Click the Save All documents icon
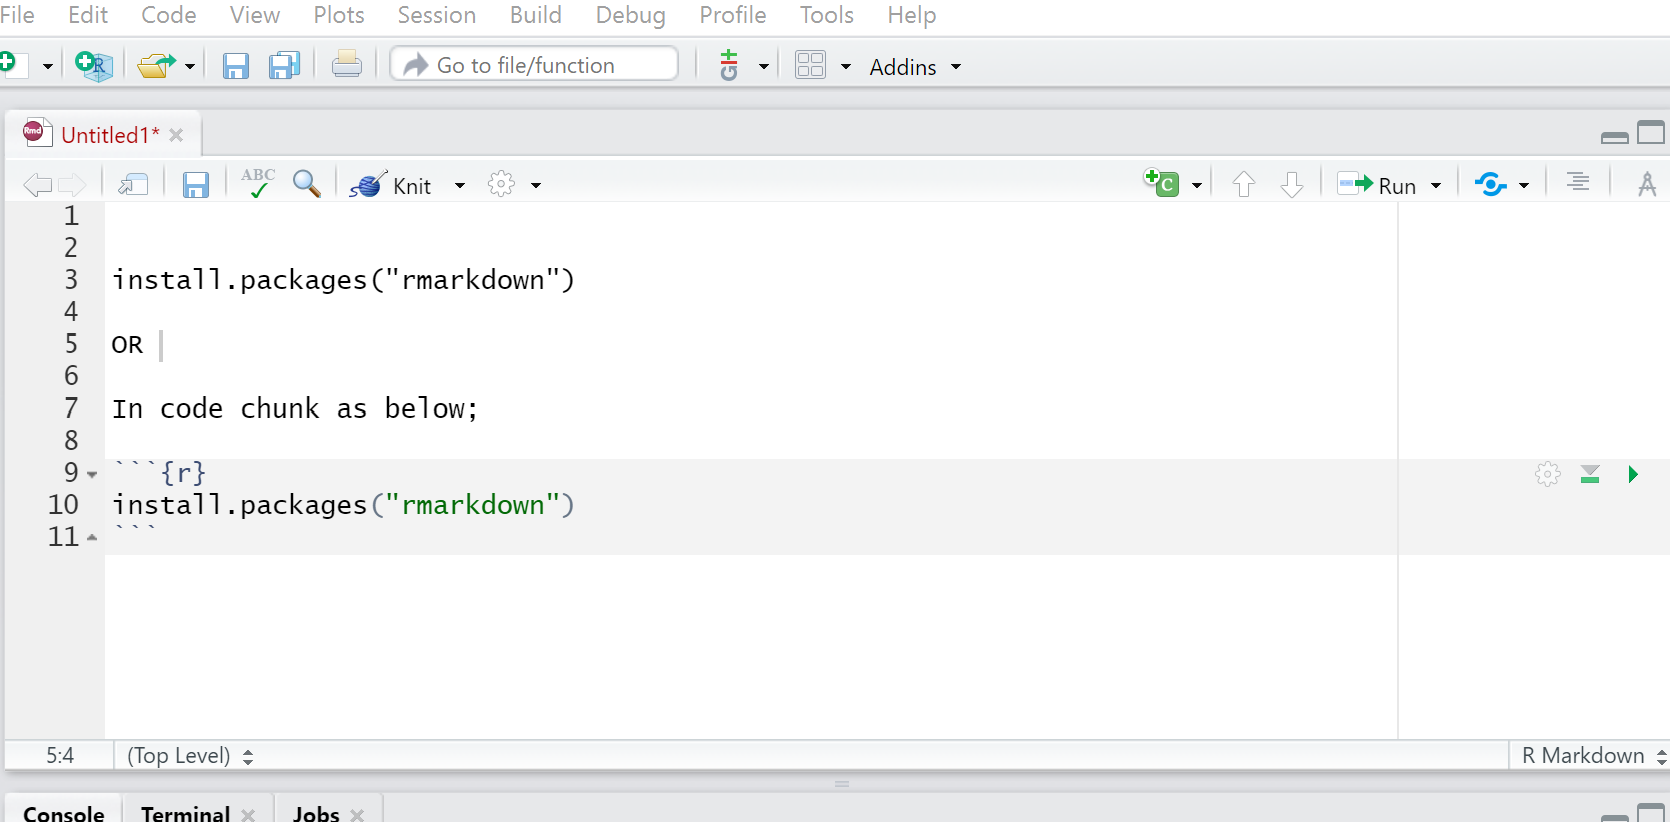This screenshot has width=1670, height=822. click(285, 66)
